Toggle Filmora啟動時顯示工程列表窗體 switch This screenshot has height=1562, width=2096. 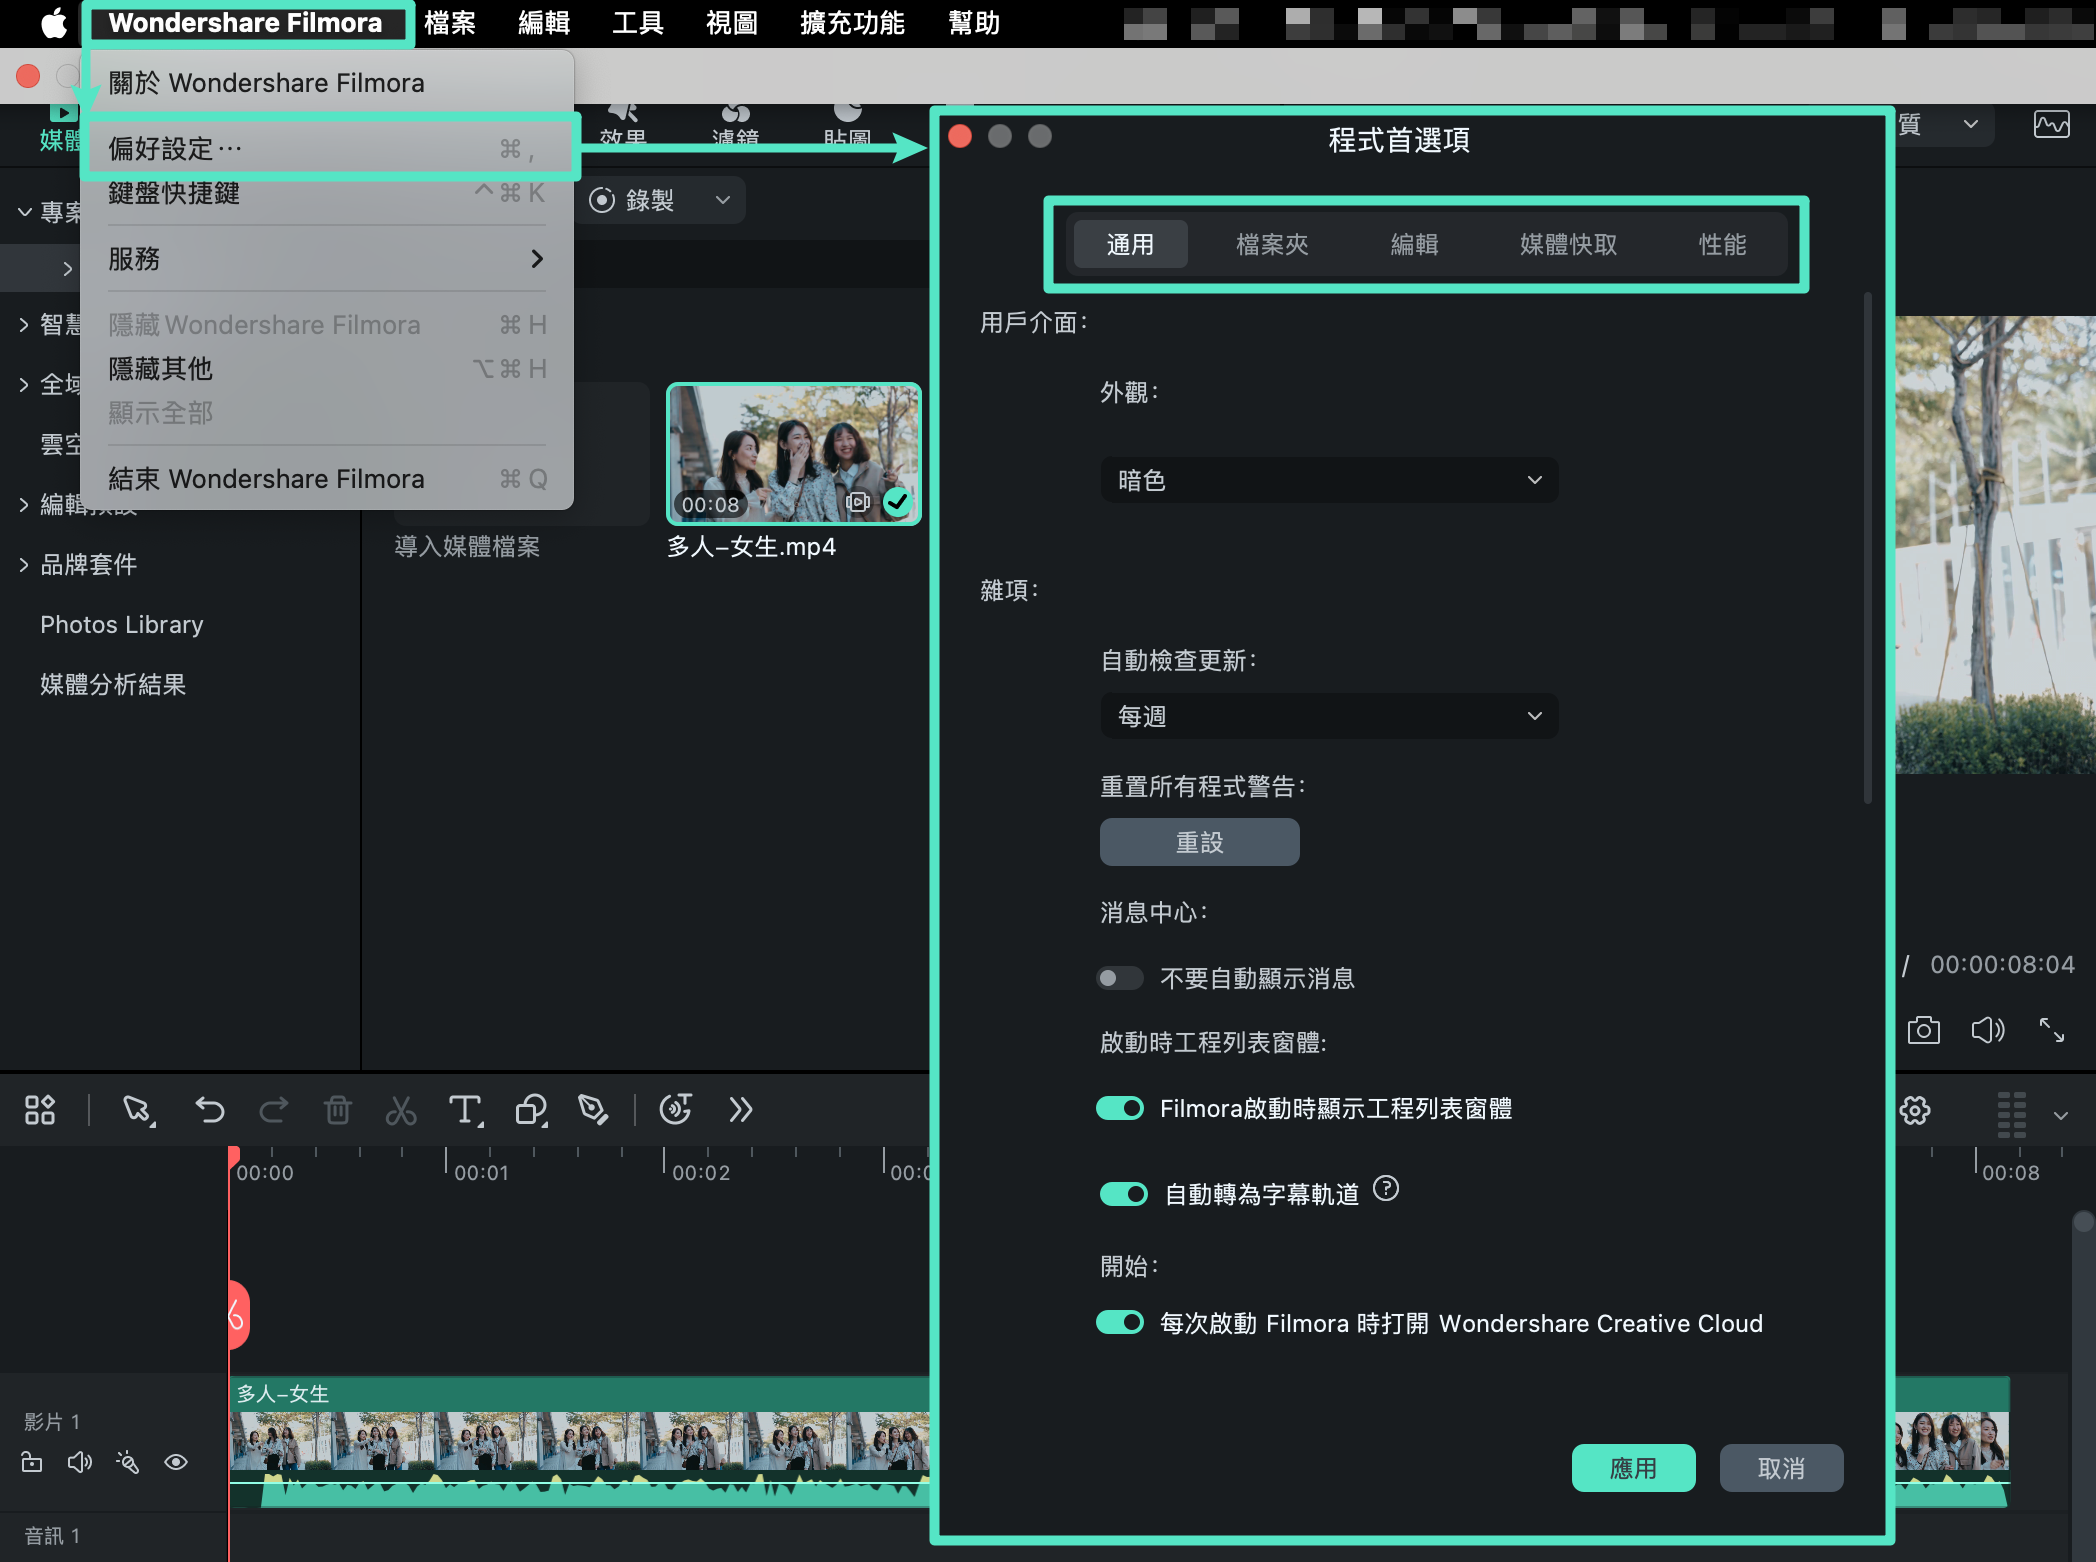1120,1108
